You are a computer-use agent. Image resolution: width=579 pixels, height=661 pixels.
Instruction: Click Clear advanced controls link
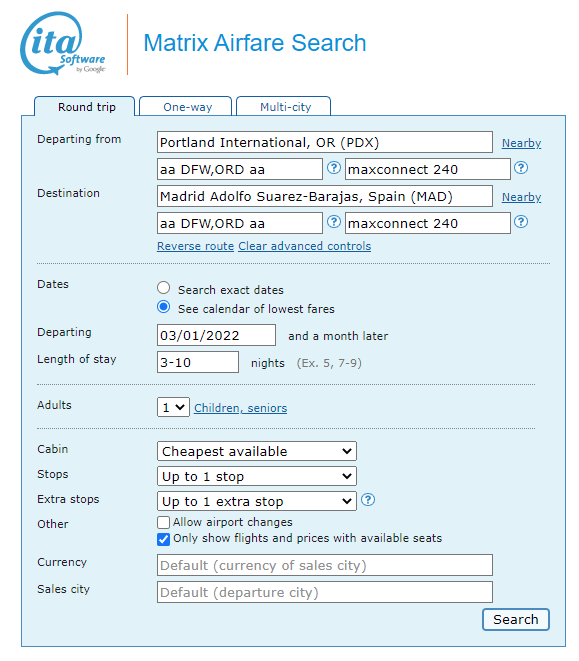pyautogui.click(x=304, y=246)
